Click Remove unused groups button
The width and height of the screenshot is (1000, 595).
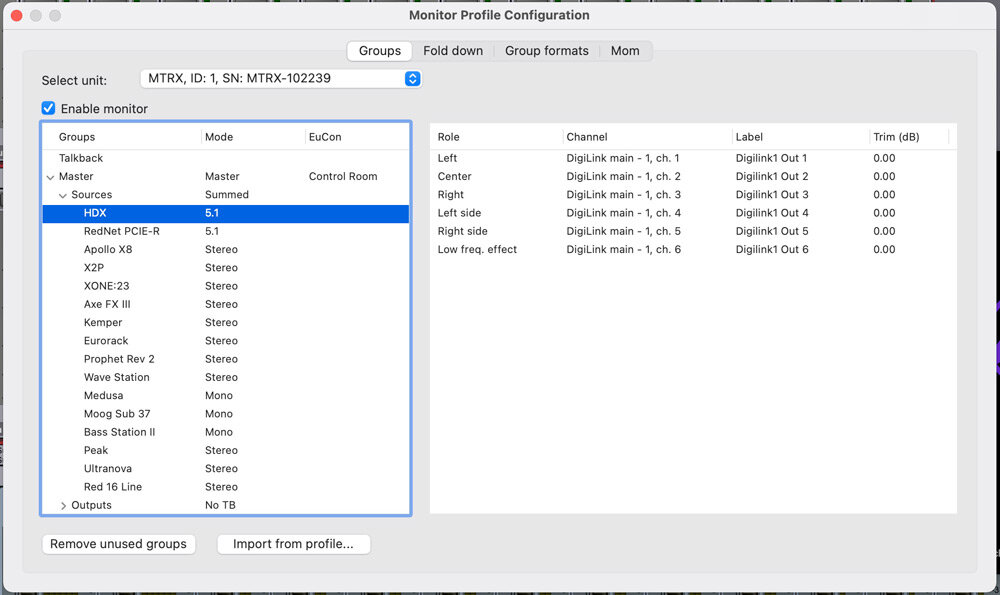click(119, 544)
